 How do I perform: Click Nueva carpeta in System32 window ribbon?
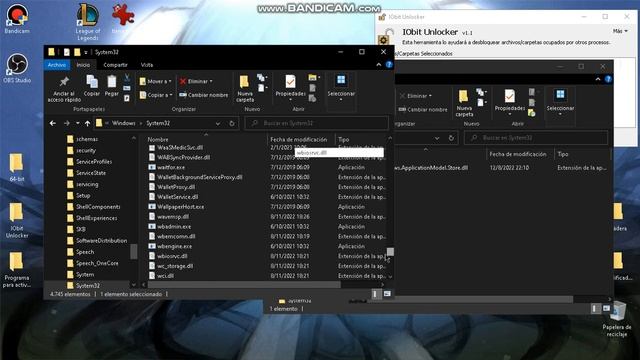coord(245,89)
